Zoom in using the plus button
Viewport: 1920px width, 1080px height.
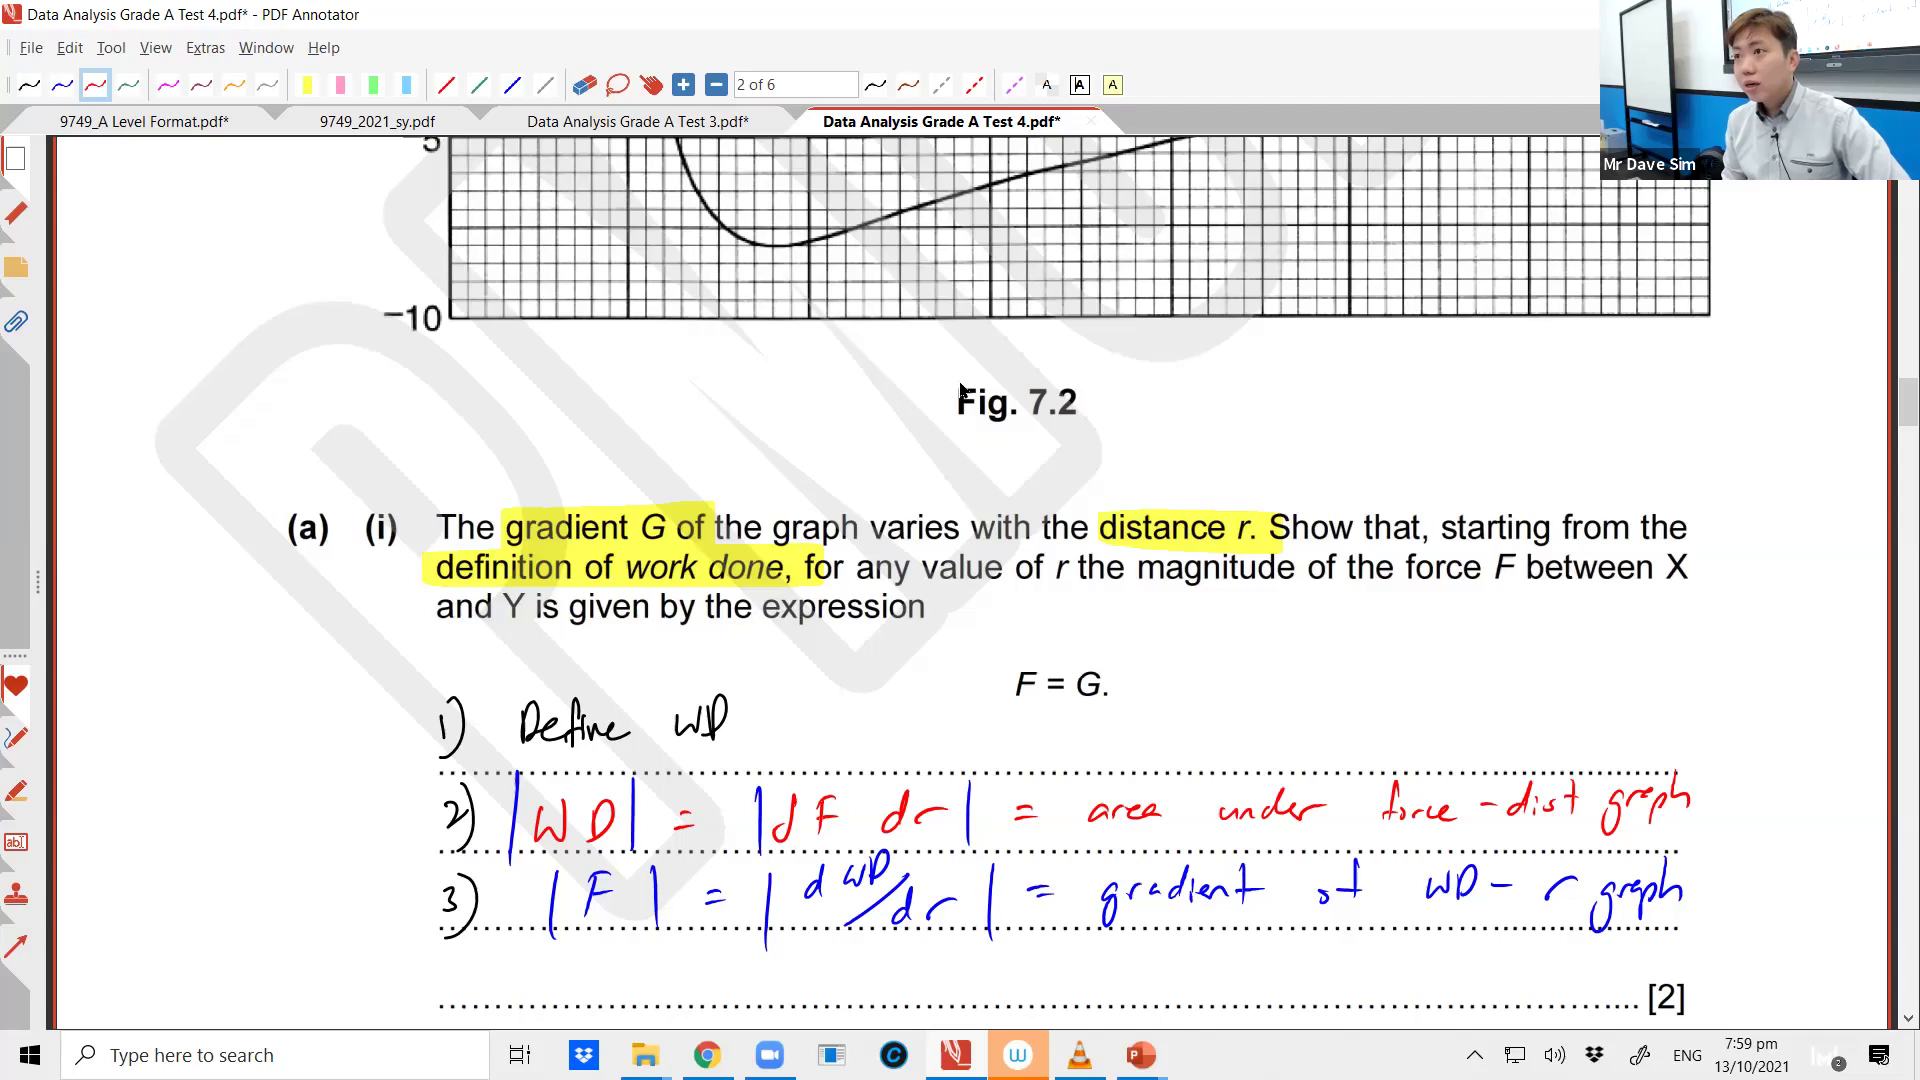(x=684, y=85)
